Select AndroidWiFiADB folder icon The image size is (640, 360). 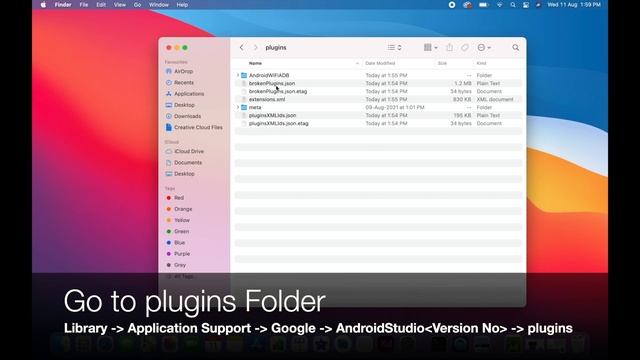click(x=244, y=75)
